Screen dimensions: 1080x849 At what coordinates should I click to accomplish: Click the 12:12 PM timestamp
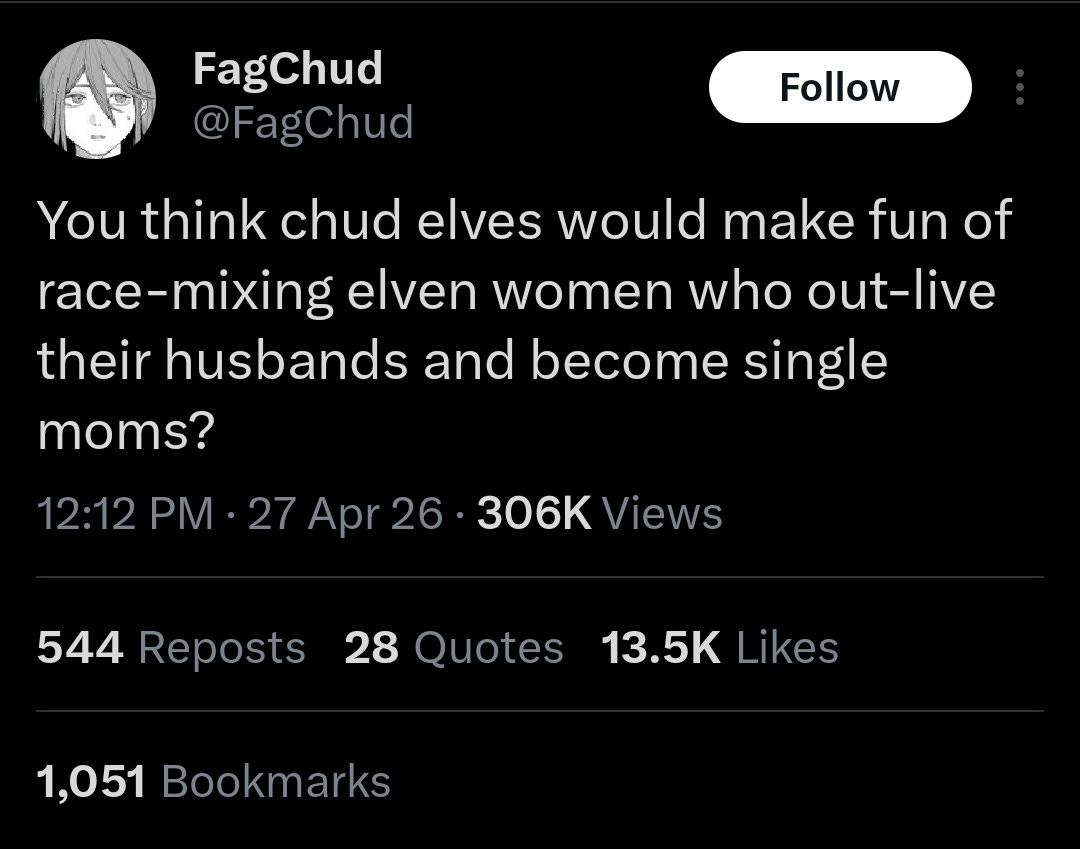(125, 514)
